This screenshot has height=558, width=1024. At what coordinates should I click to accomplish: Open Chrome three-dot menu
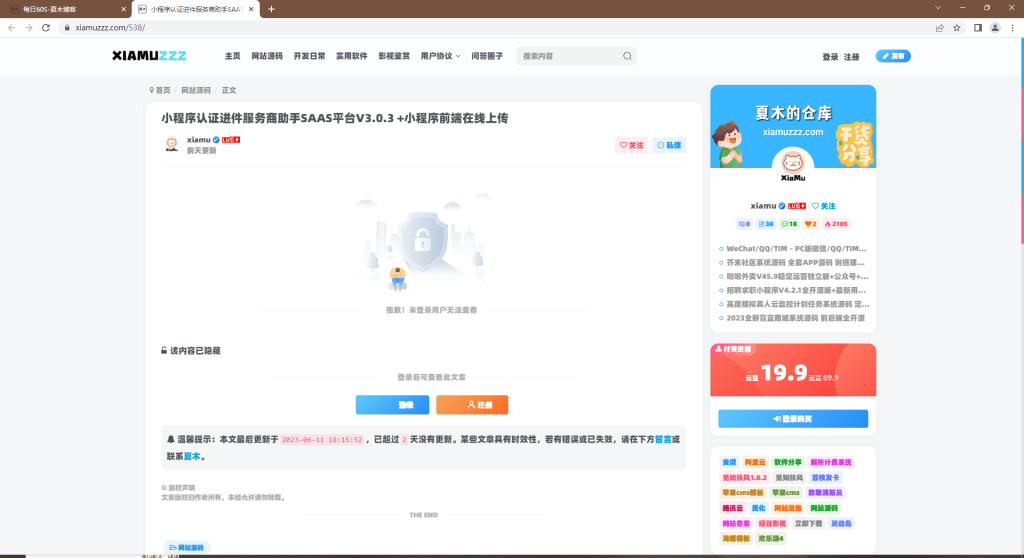pos(1013,27)
